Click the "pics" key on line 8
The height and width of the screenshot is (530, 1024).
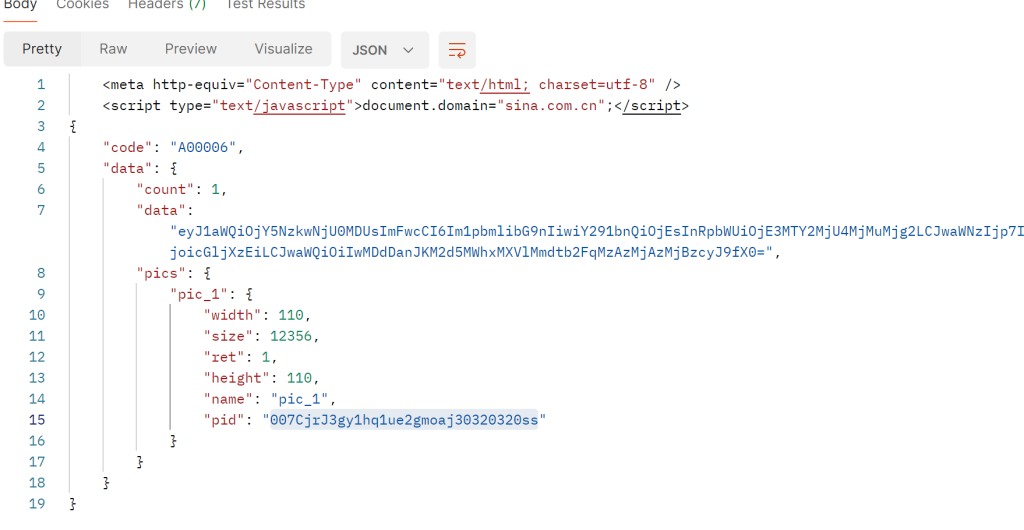click(x=157, y=273)
